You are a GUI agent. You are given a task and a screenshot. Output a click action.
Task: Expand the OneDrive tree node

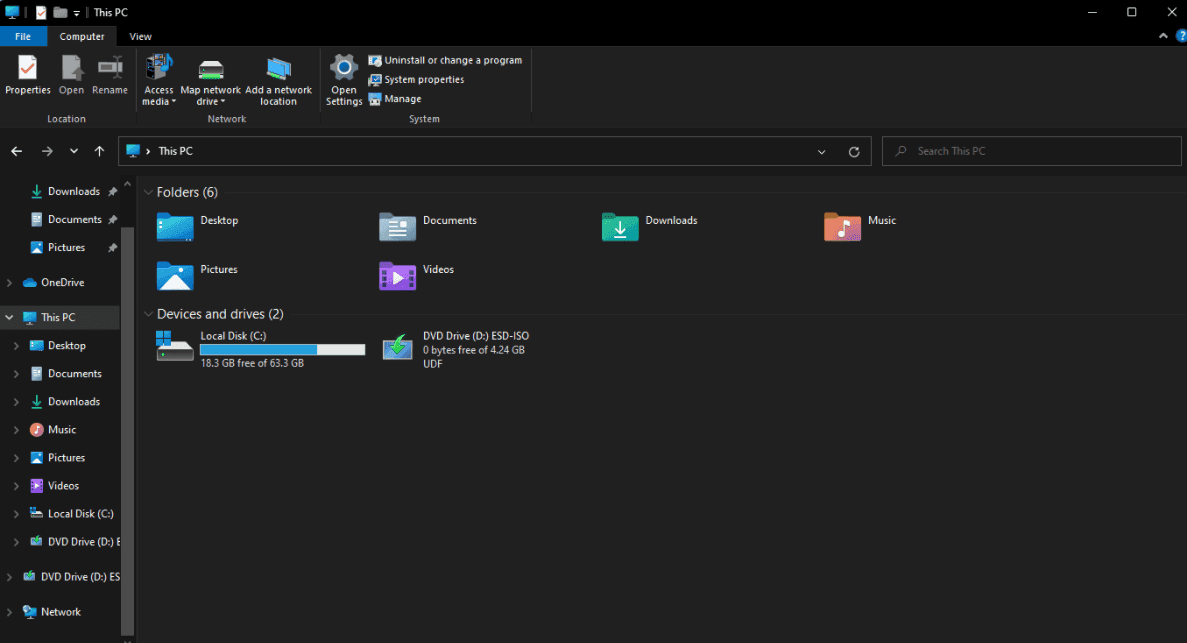(x=9, y=282)
